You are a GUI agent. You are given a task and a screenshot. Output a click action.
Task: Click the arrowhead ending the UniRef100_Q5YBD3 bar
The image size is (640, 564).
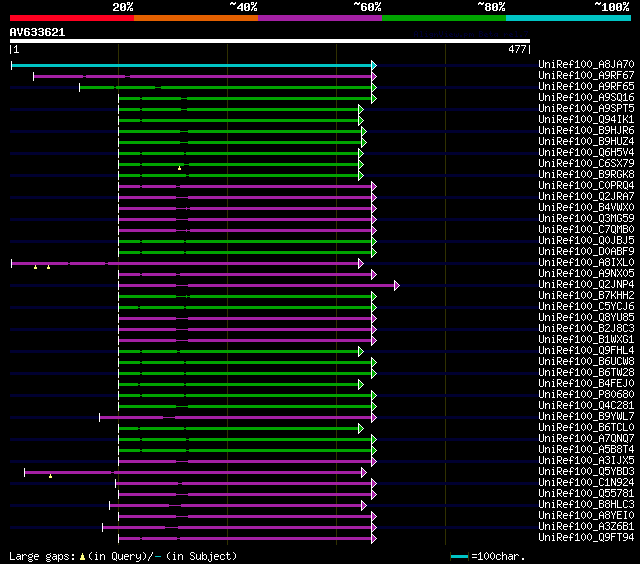pos(363,472)
